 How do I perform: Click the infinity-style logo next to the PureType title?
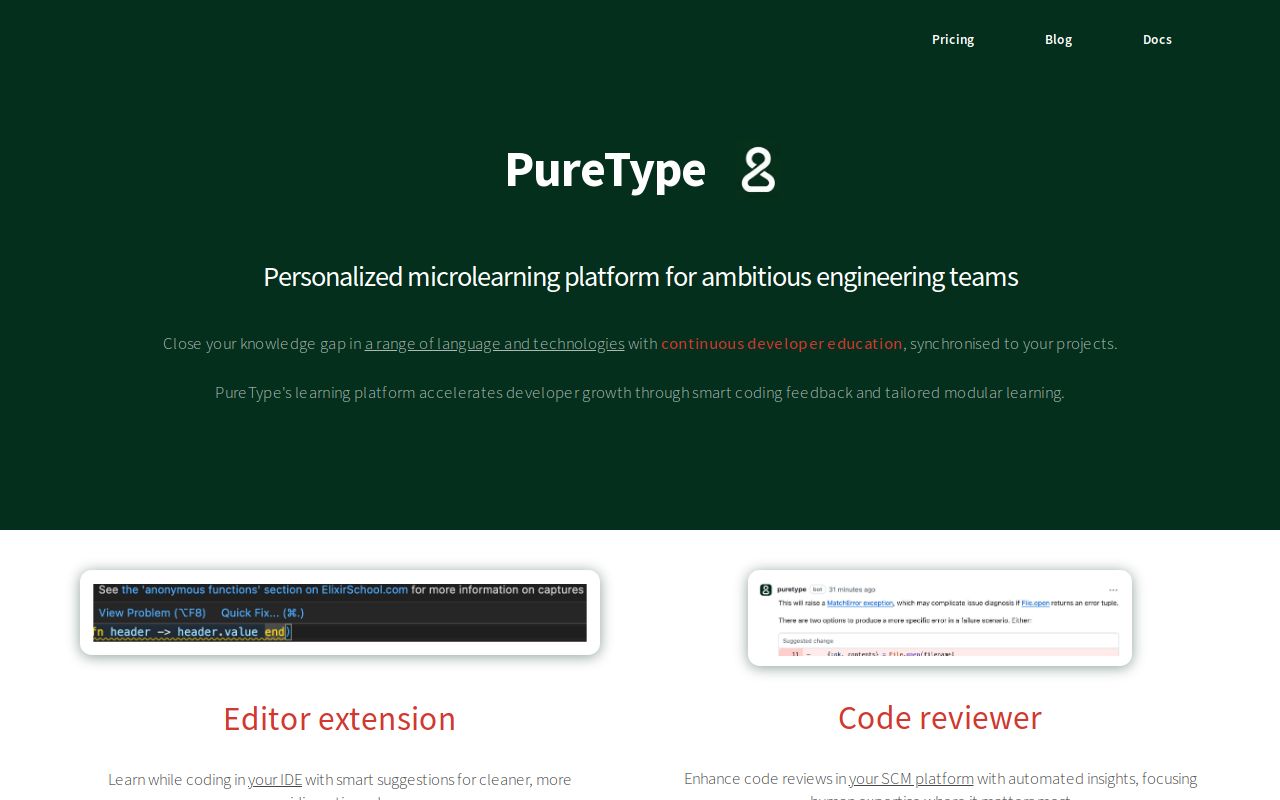point(757,170)
